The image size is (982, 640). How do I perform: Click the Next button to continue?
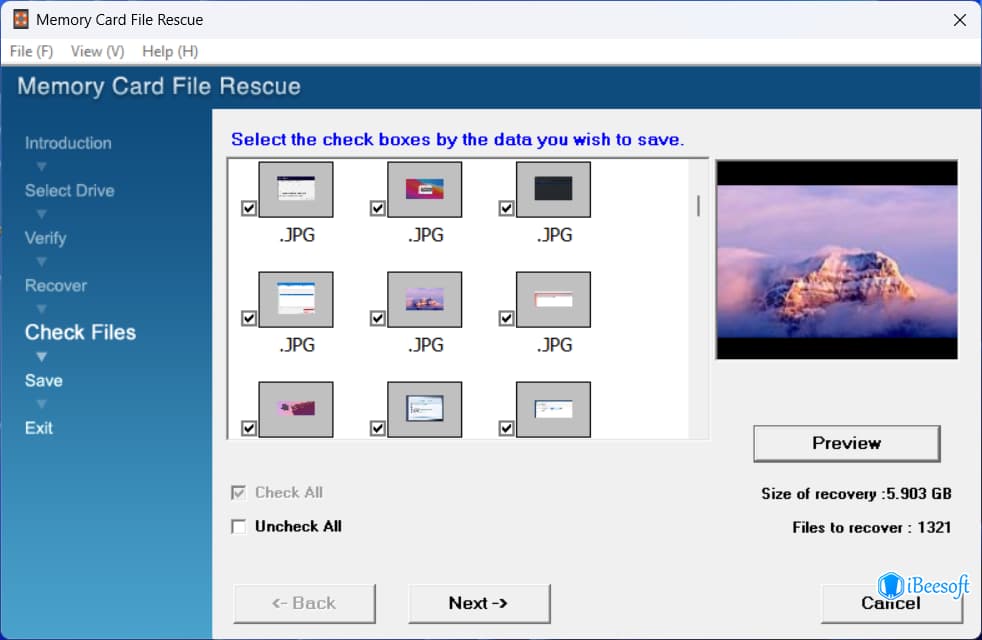click(479, 603)
